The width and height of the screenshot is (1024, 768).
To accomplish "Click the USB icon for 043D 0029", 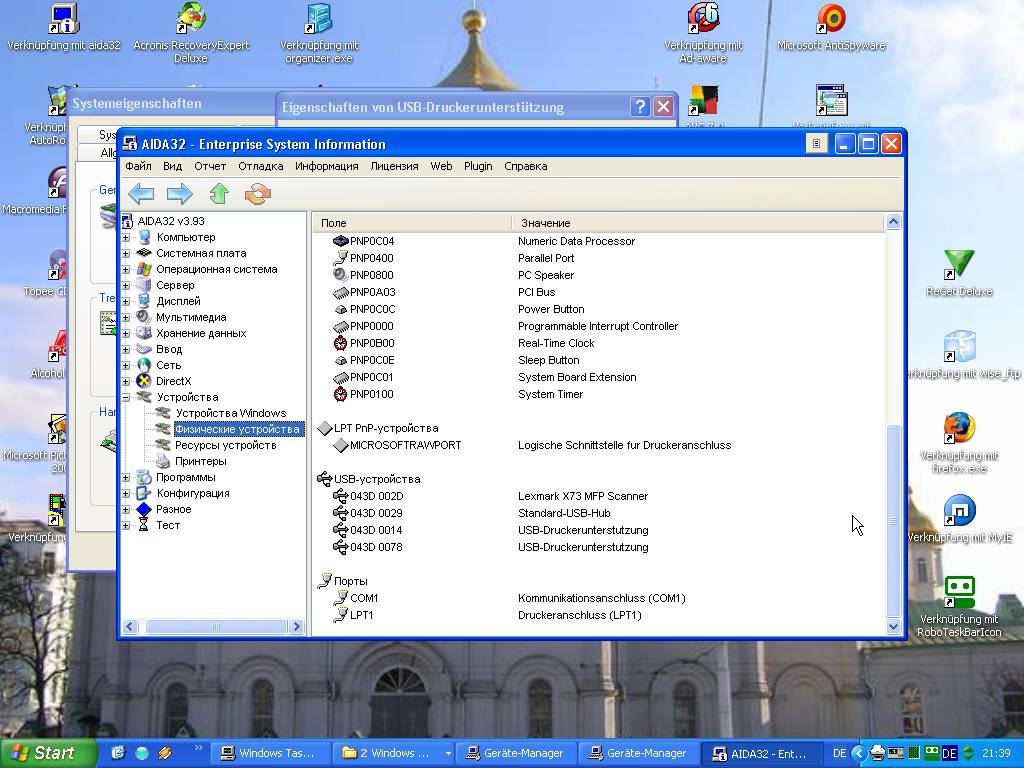I will point(340,513).
